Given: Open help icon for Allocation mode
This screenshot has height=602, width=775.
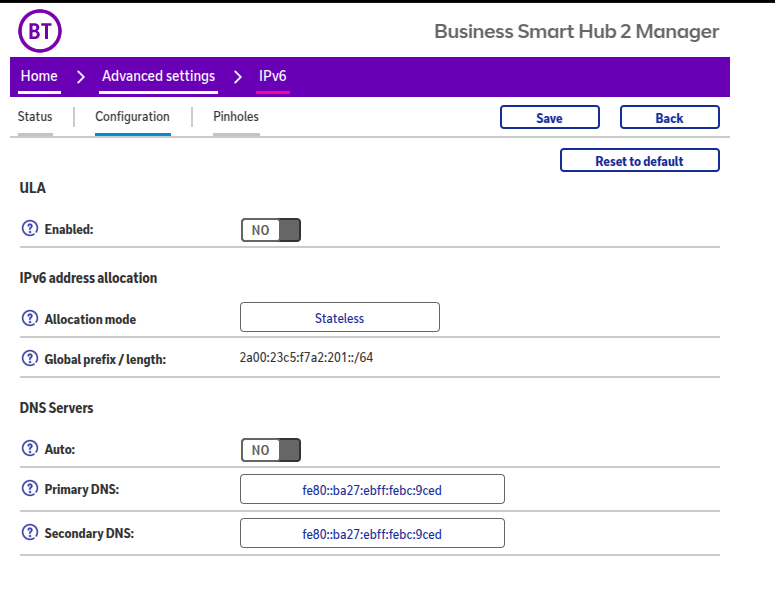Looking at the screenshot, I should (30, 318).
